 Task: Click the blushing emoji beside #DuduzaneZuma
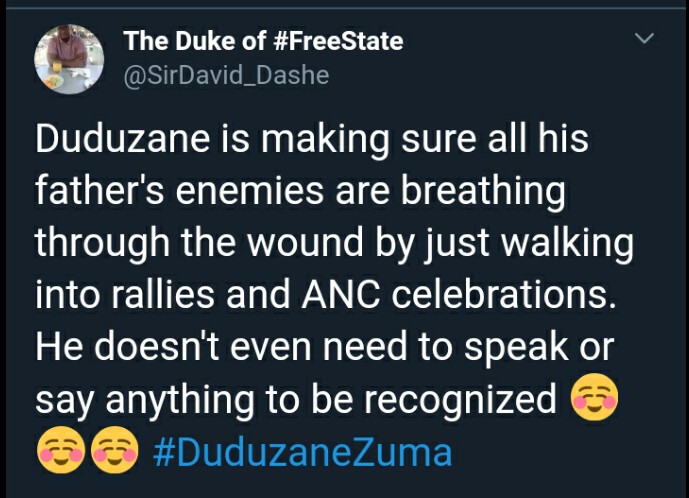(x=114, y=449)
